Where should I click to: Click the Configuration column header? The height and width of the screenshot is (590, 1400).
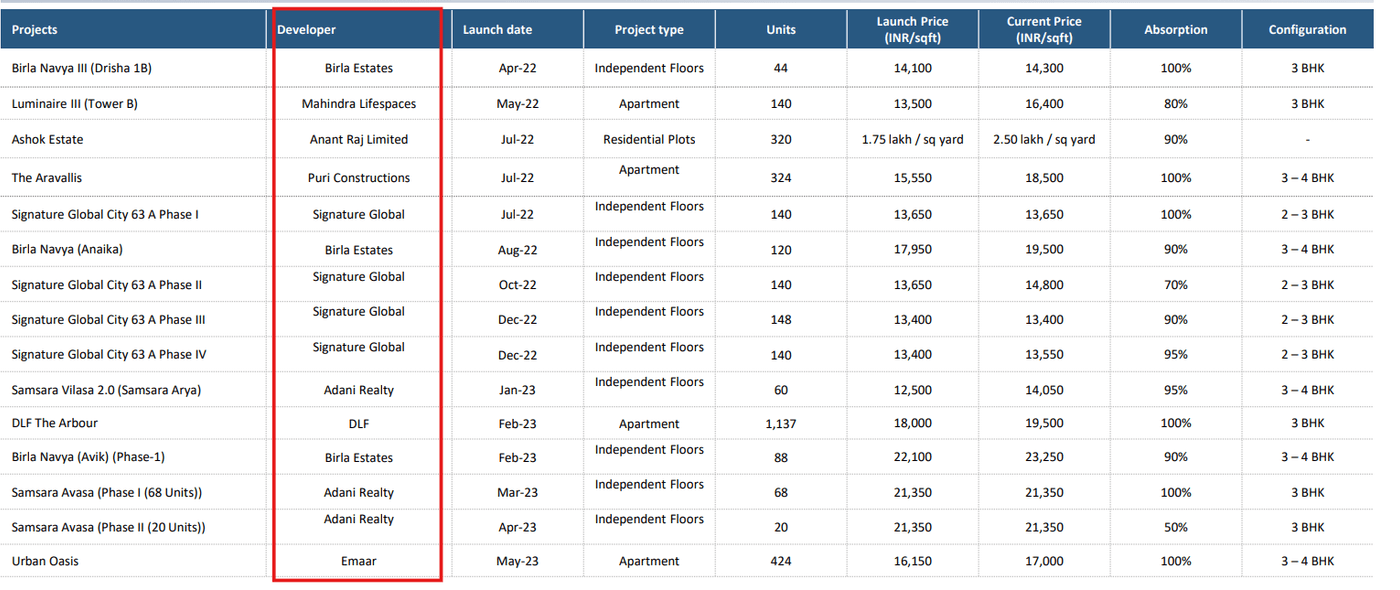[x=1307, y=30]
